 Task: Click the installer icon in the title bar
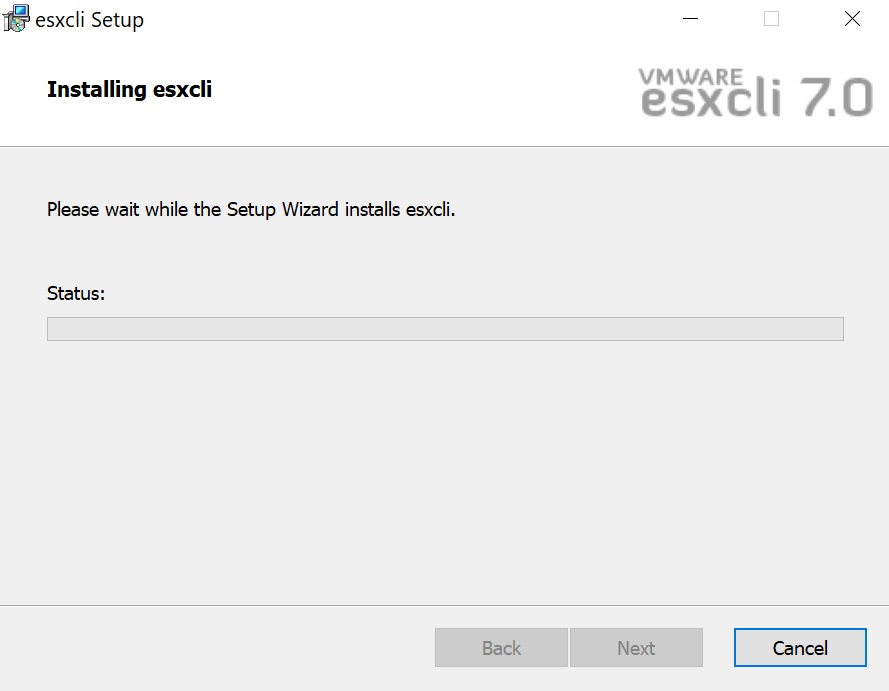17,18
